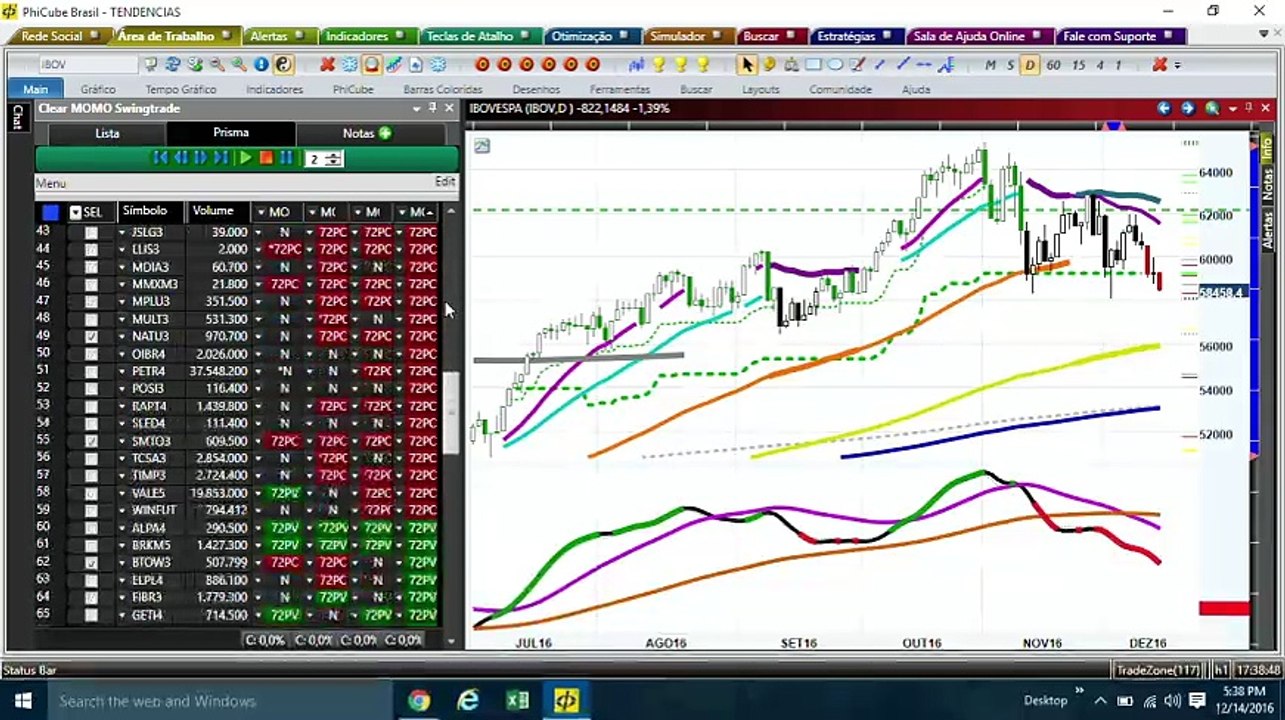1285x720 pixels.
Task: Open dropdown arrow beside BRKM5 symbol
Action: coord(122,545)
